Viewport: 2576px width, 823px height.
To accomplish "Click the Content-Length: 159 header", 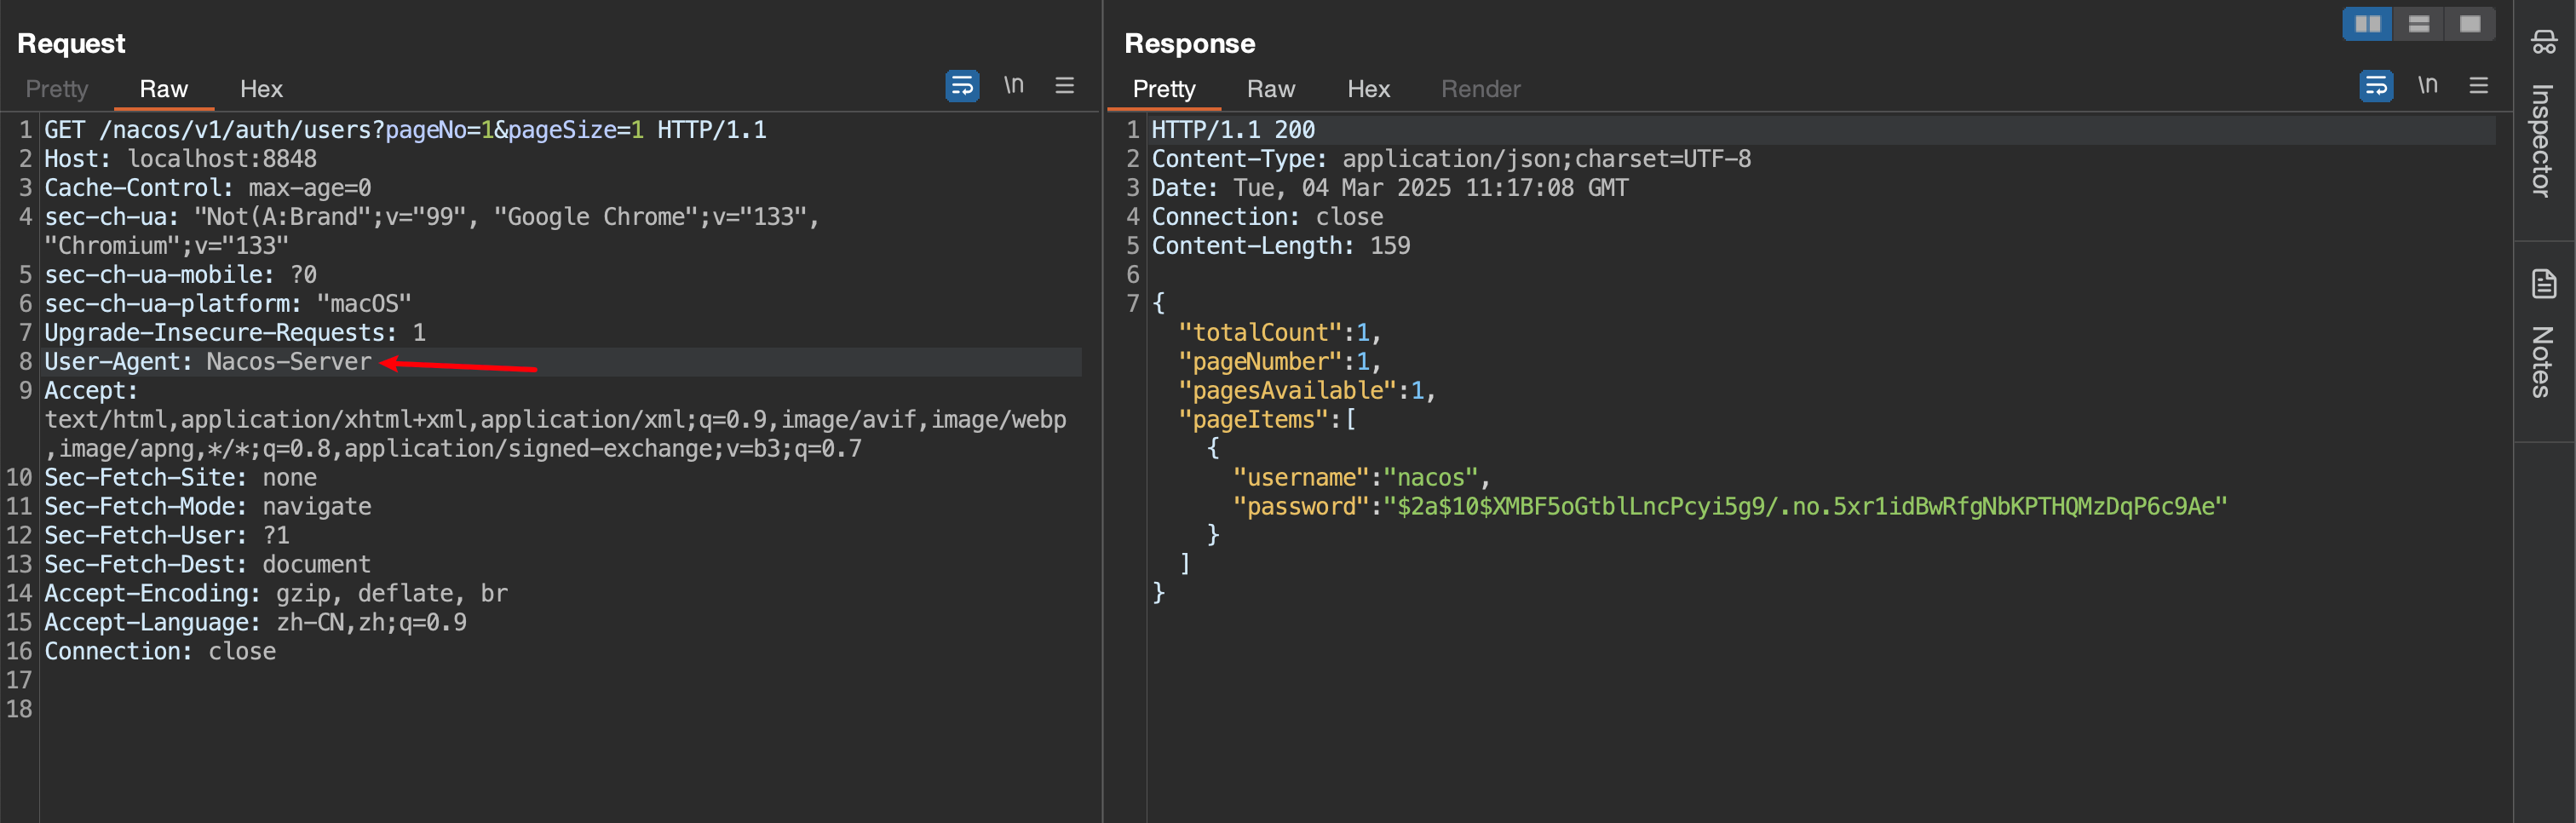I will pos(1281,246).
